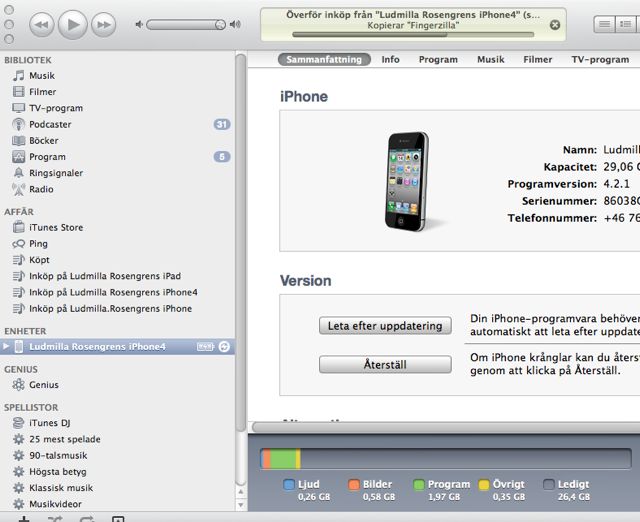Open Podcaster in the library sidebar
Image resolution: width=640 pixels, height=522 pixels.
(50, 124)
